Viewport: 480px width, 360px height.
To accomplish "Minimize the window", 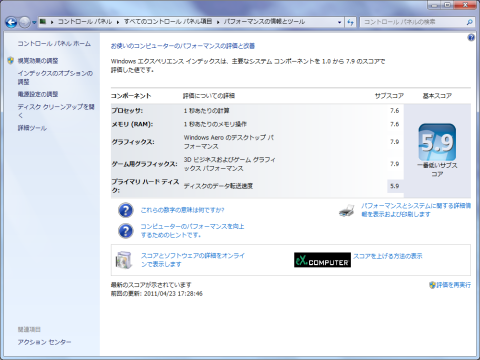I will click(x=434, y=5).
